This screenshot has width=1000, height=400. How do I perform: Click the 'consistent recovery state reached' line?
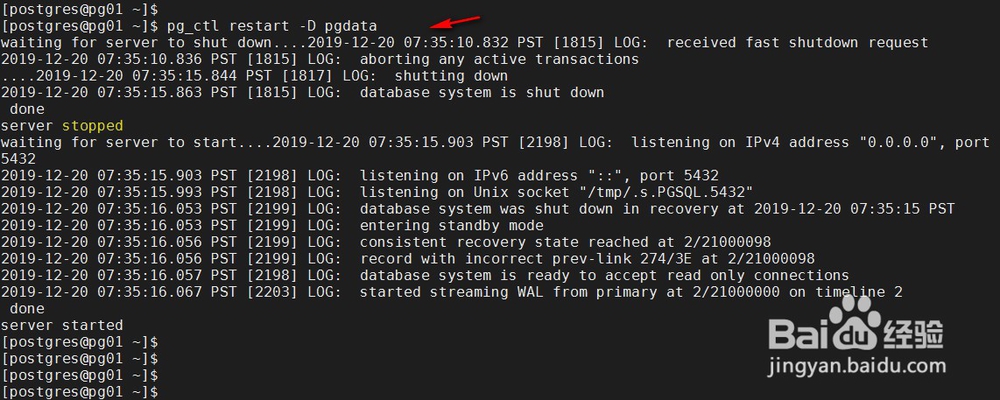(x=386, y=242)
